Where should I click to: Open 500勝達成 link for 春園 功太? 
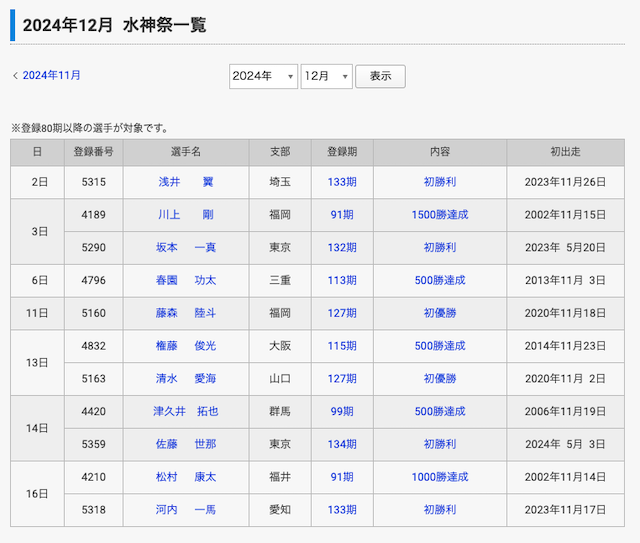click(440, 280)
